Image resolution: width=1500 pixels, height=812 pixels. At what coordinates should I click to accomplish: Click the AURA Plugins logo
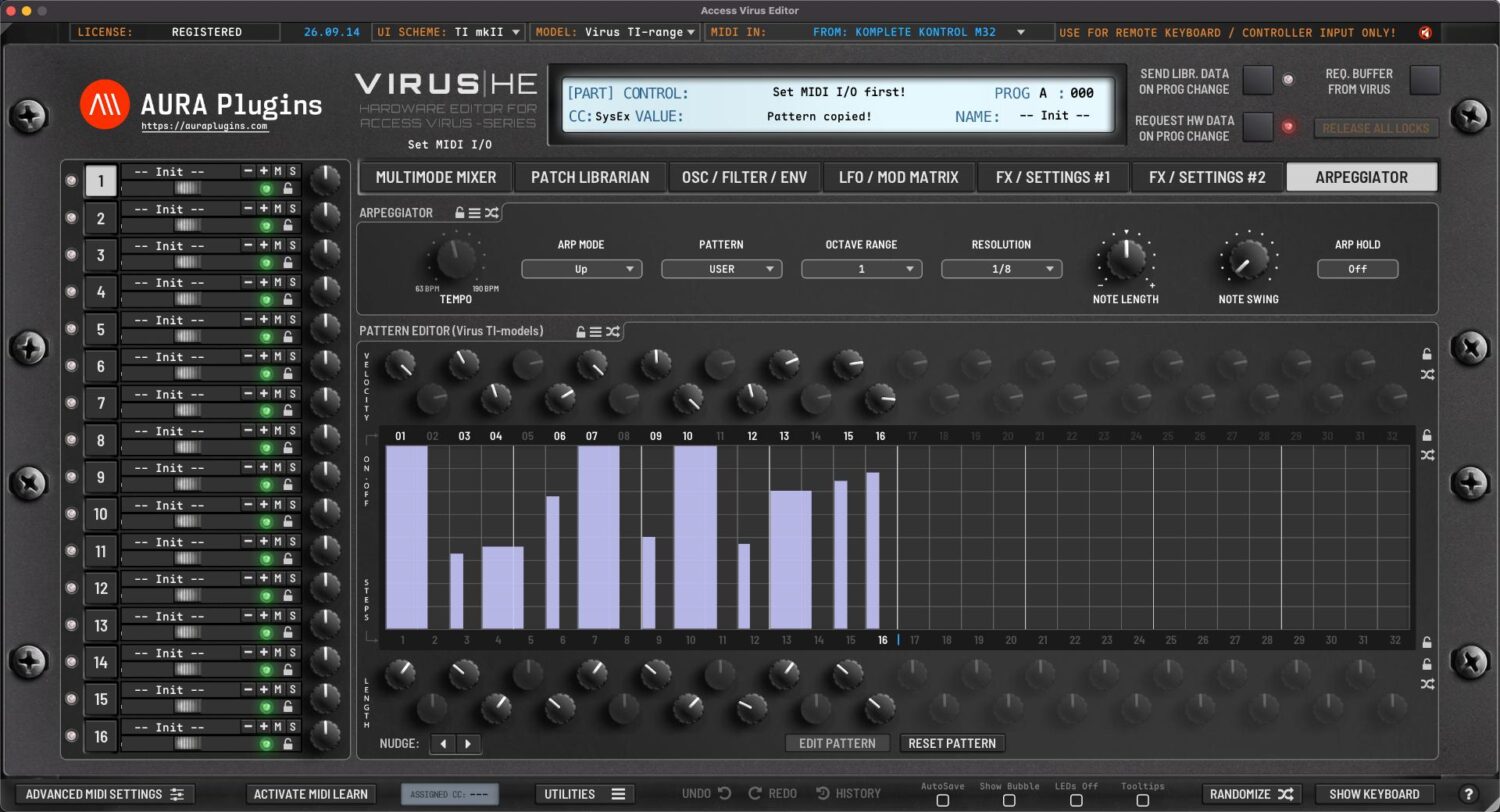(104, 104)
